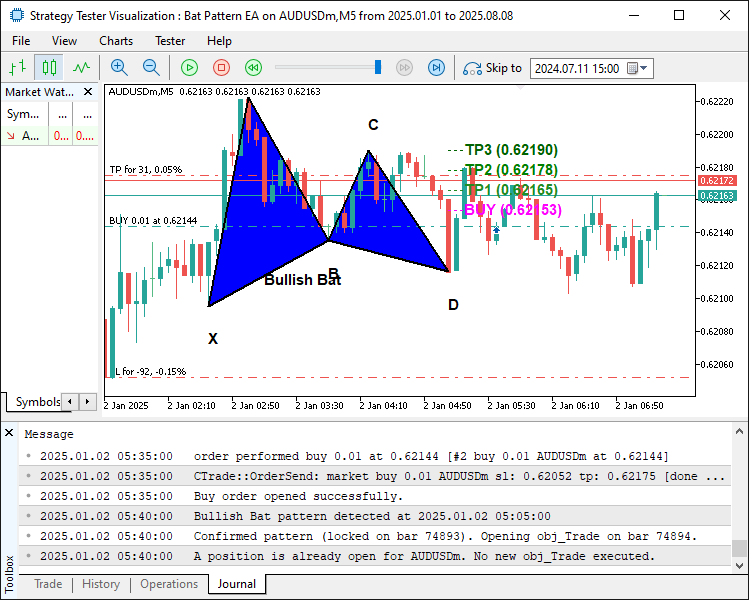Select the AUDUSDm row in Market Watch

click(50, 136)
